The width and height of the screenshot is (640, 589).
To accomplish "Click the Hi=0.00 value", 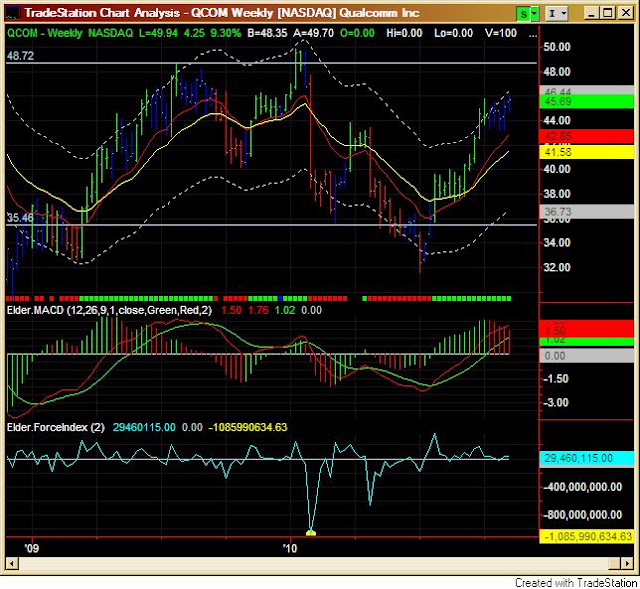I will [x=404, y=33].
